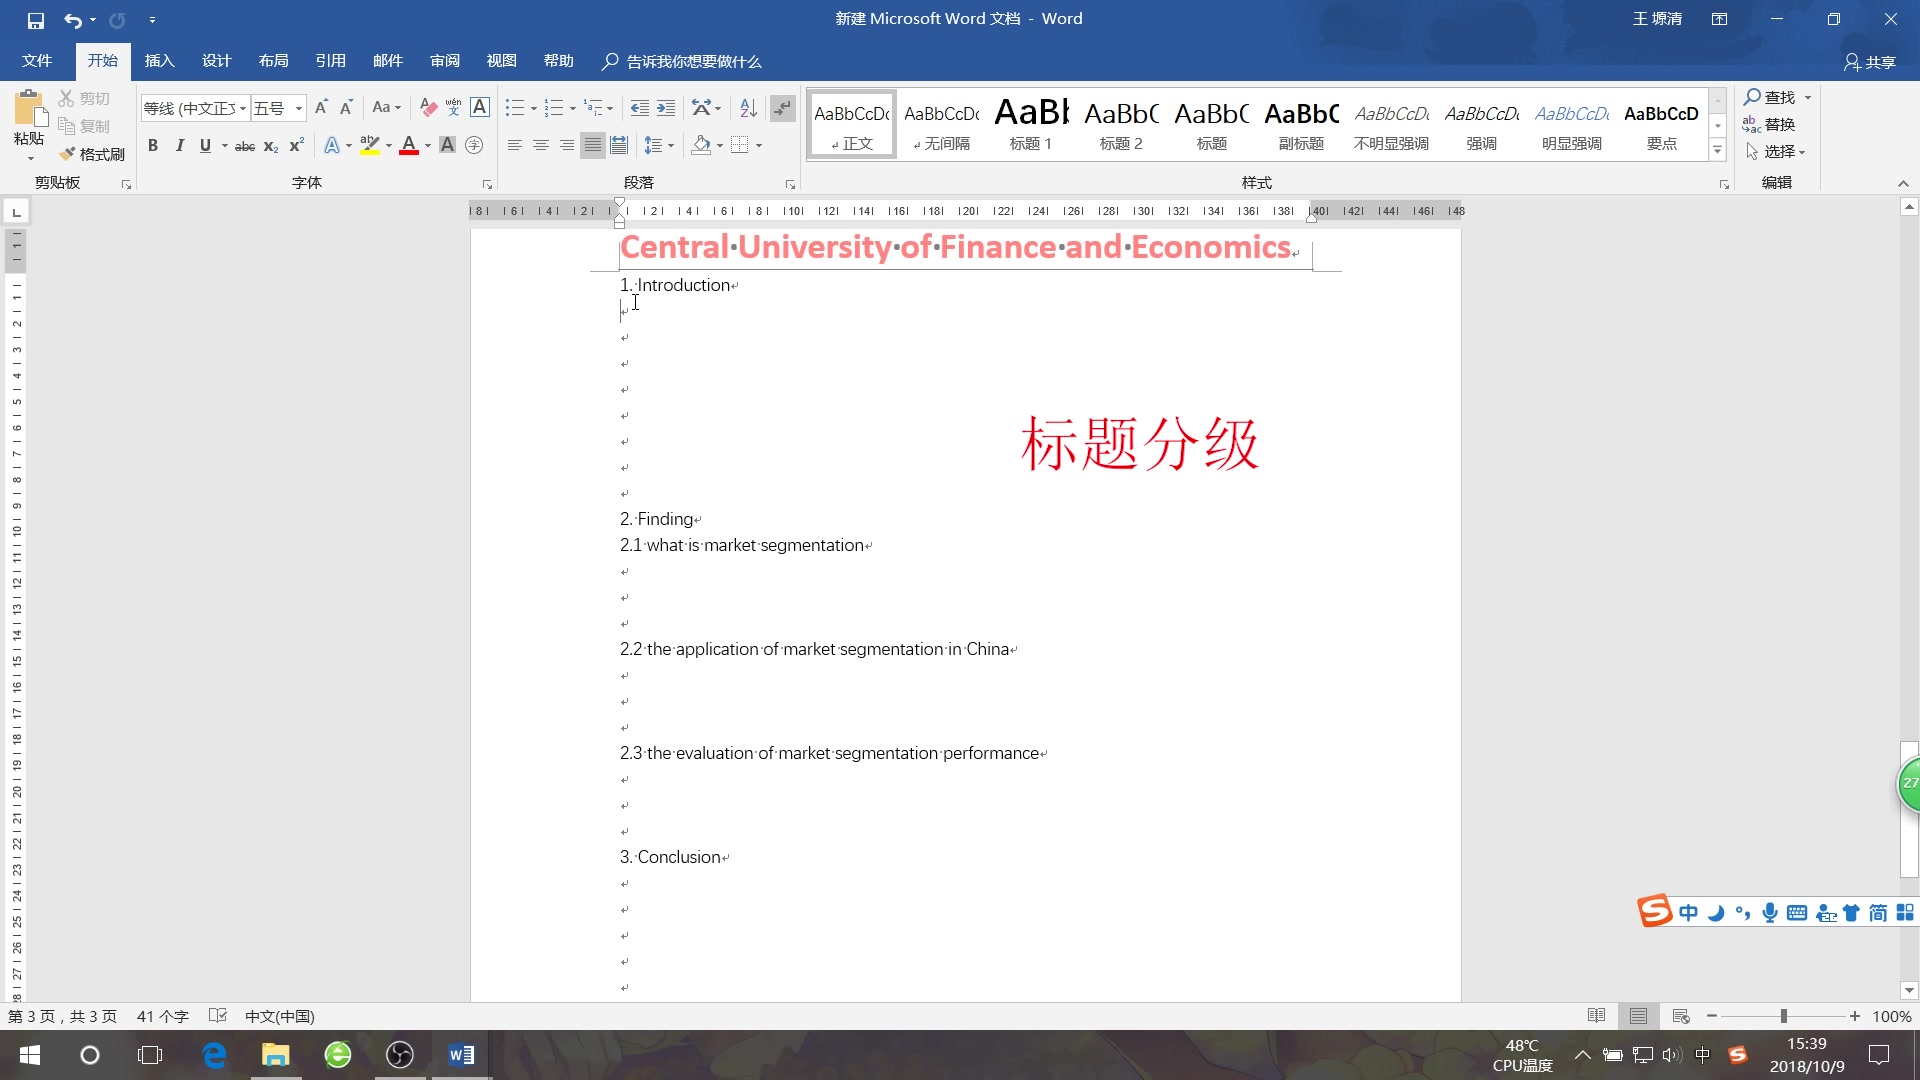Screen dimensions: 1920x1080
Task: Apply superscript formatting
Action: point(295,145)
